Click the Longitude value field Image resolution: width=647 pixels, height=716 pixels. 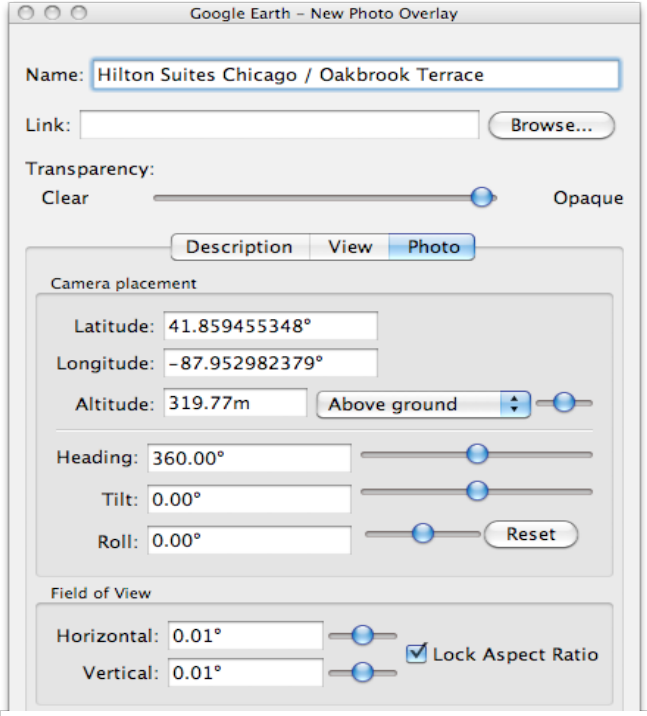point(271,363)
